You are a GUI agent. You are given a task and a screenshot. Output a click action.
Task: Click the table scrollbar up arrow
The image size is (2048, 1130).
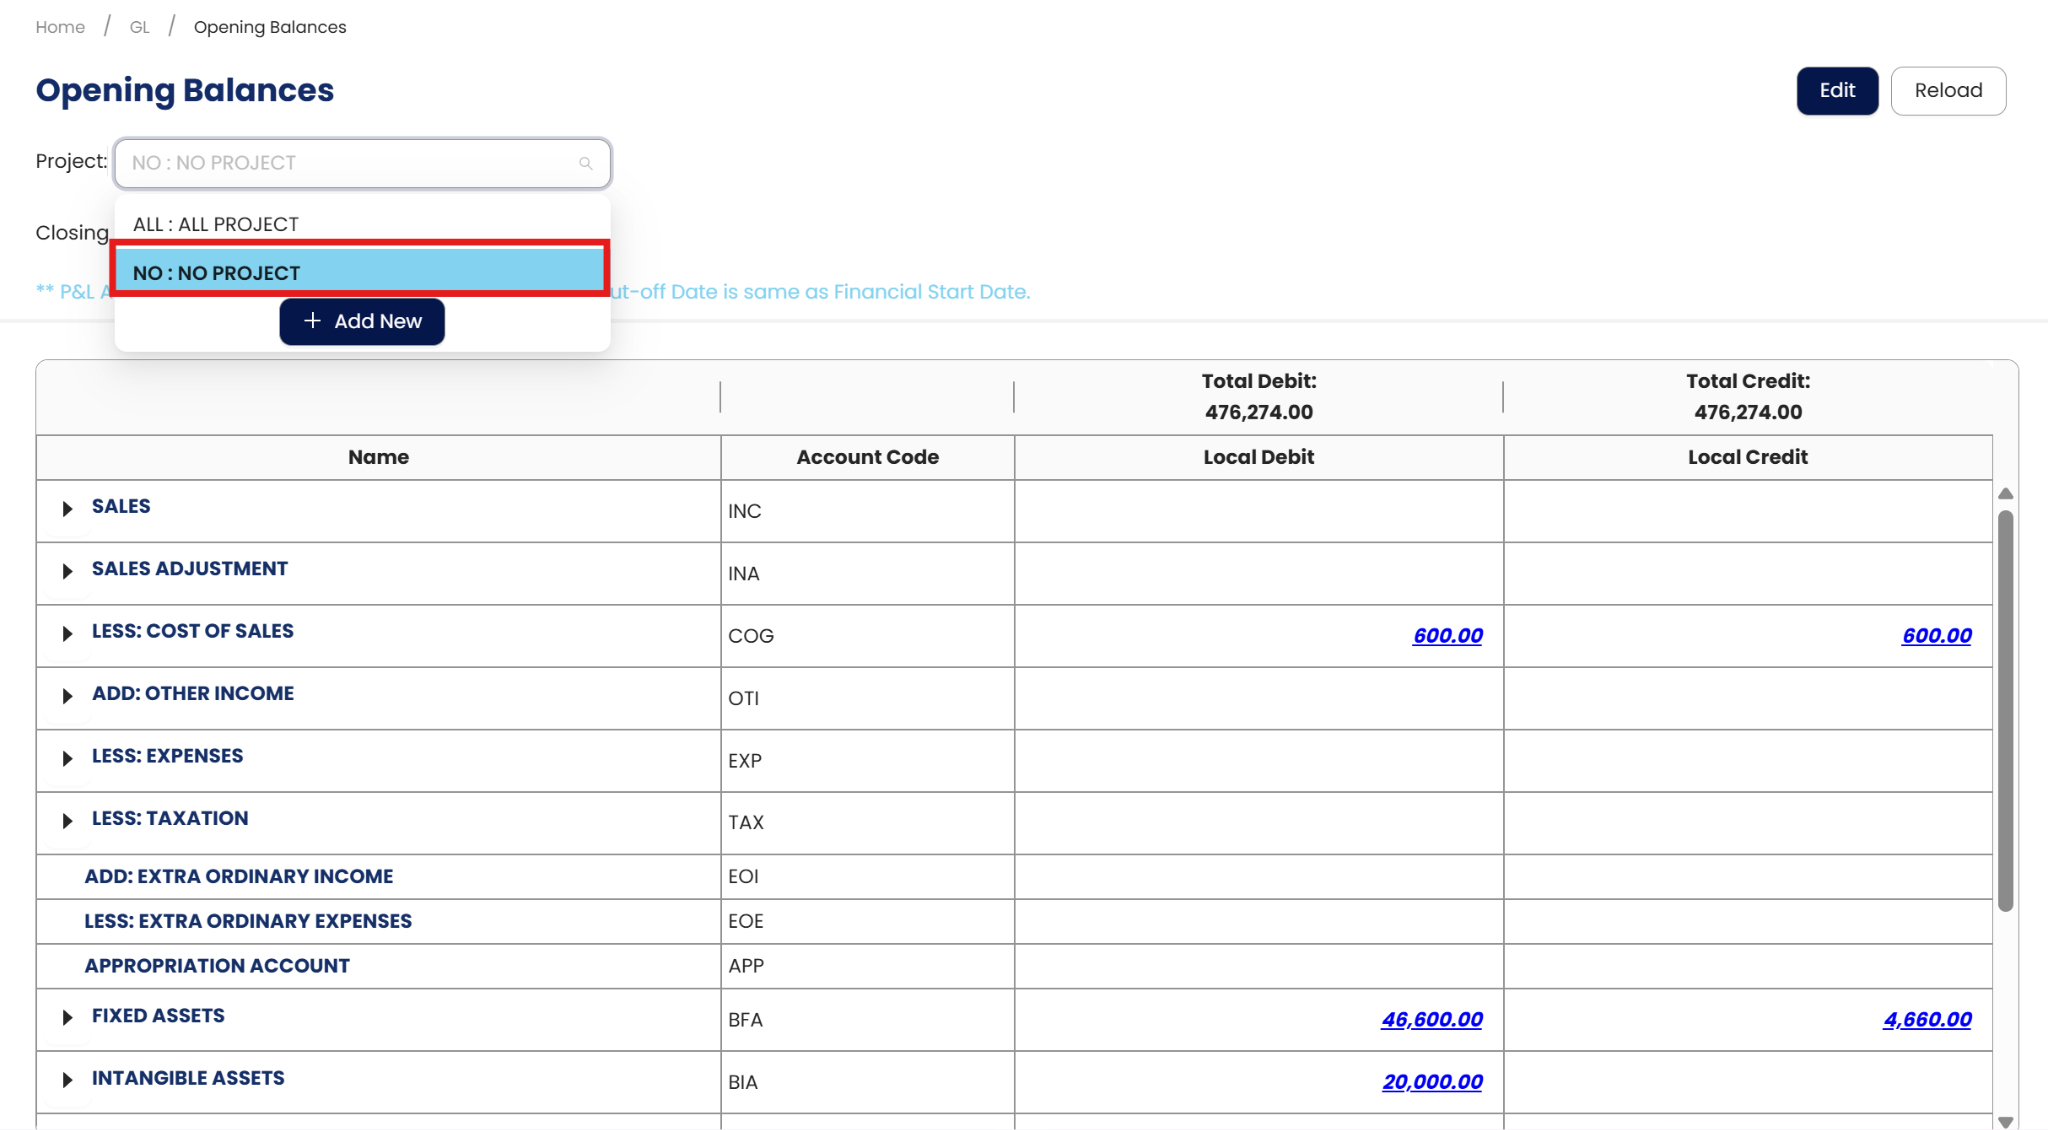click(x=2005, y=494)
